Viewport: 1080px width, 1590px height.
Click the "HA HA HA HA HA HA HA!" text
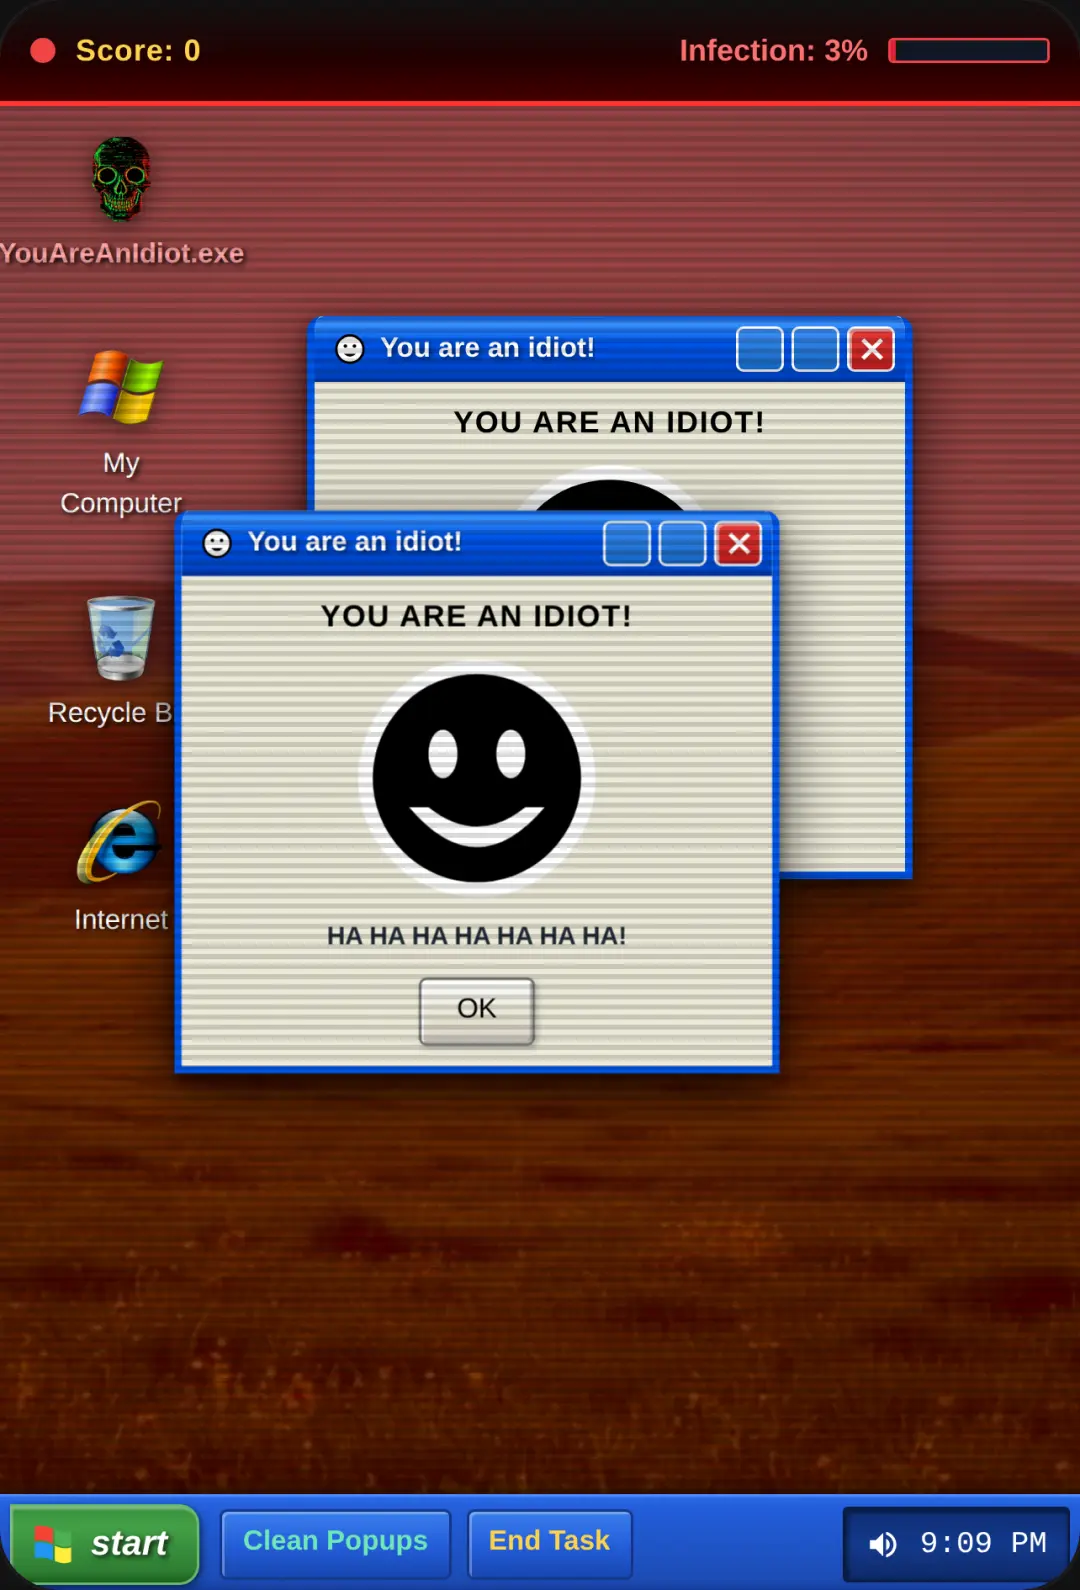point(477,936)
